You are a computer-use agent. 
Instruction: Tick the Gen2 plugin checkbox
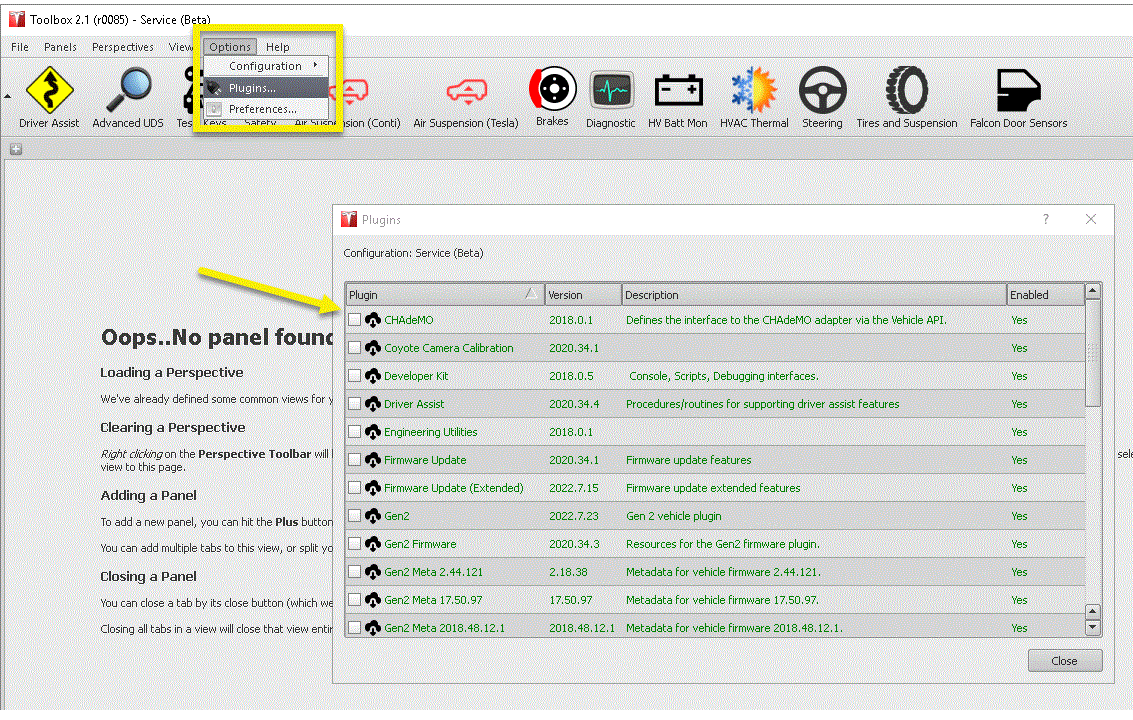point(354,515)
